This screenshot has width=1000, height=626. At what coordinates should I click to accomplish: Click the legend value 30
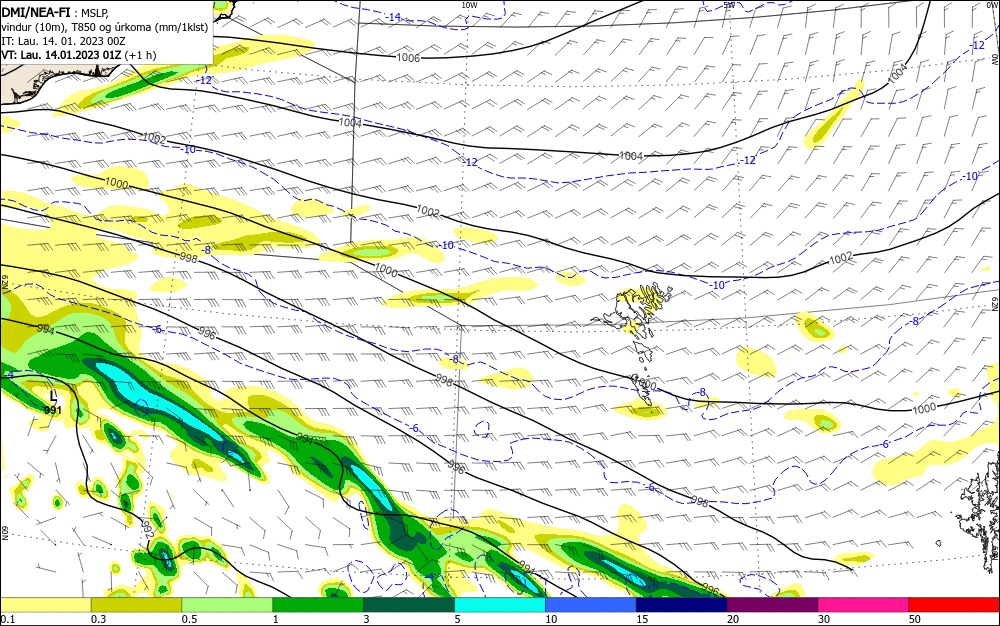(824, 619)
